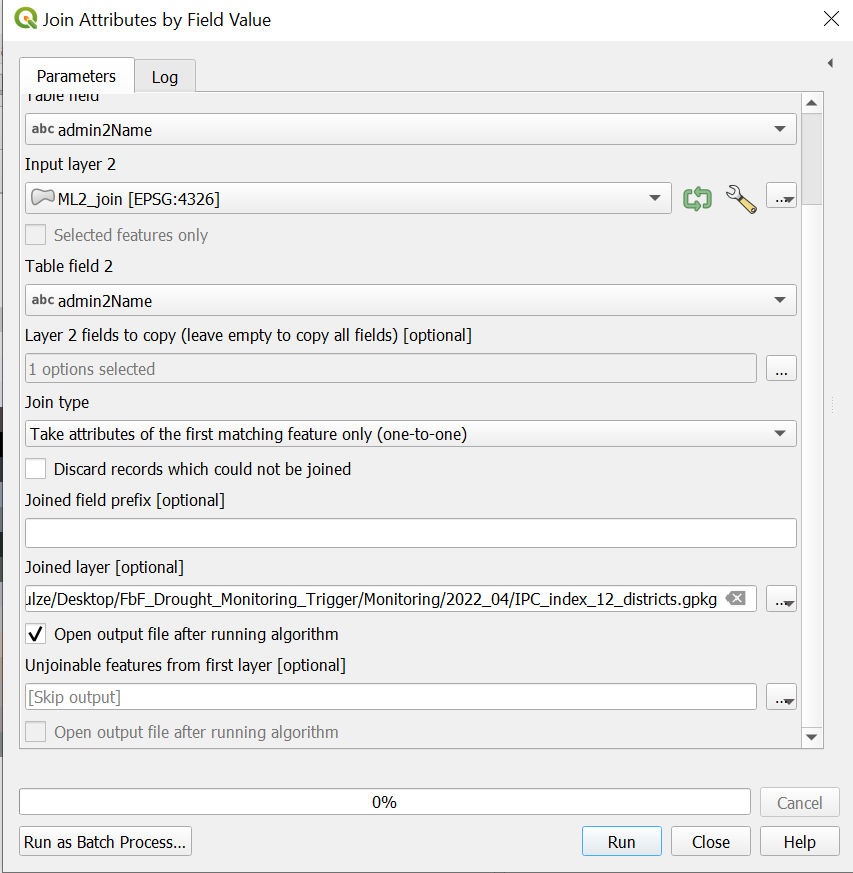The image size is (853, 873).
Task: Uncheck Open output file after running algorithm
Action: click(36, 634)
